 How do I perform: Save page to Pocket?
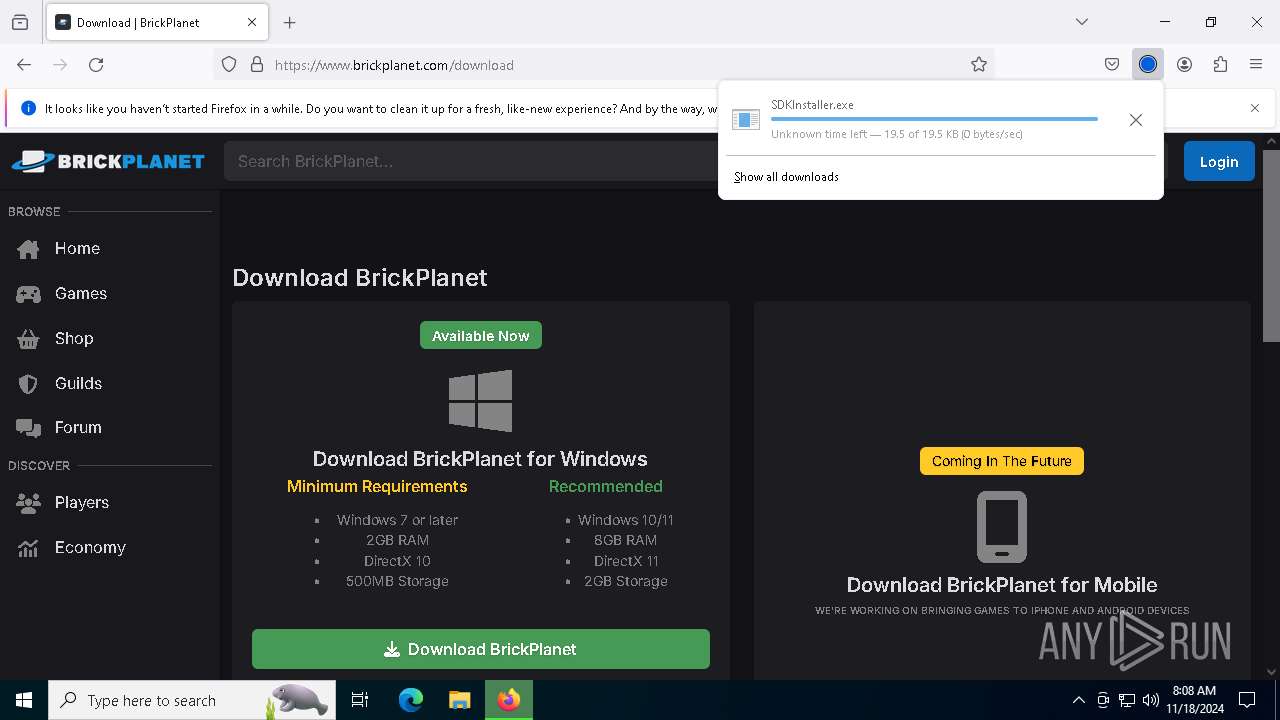pos(1112,64)
